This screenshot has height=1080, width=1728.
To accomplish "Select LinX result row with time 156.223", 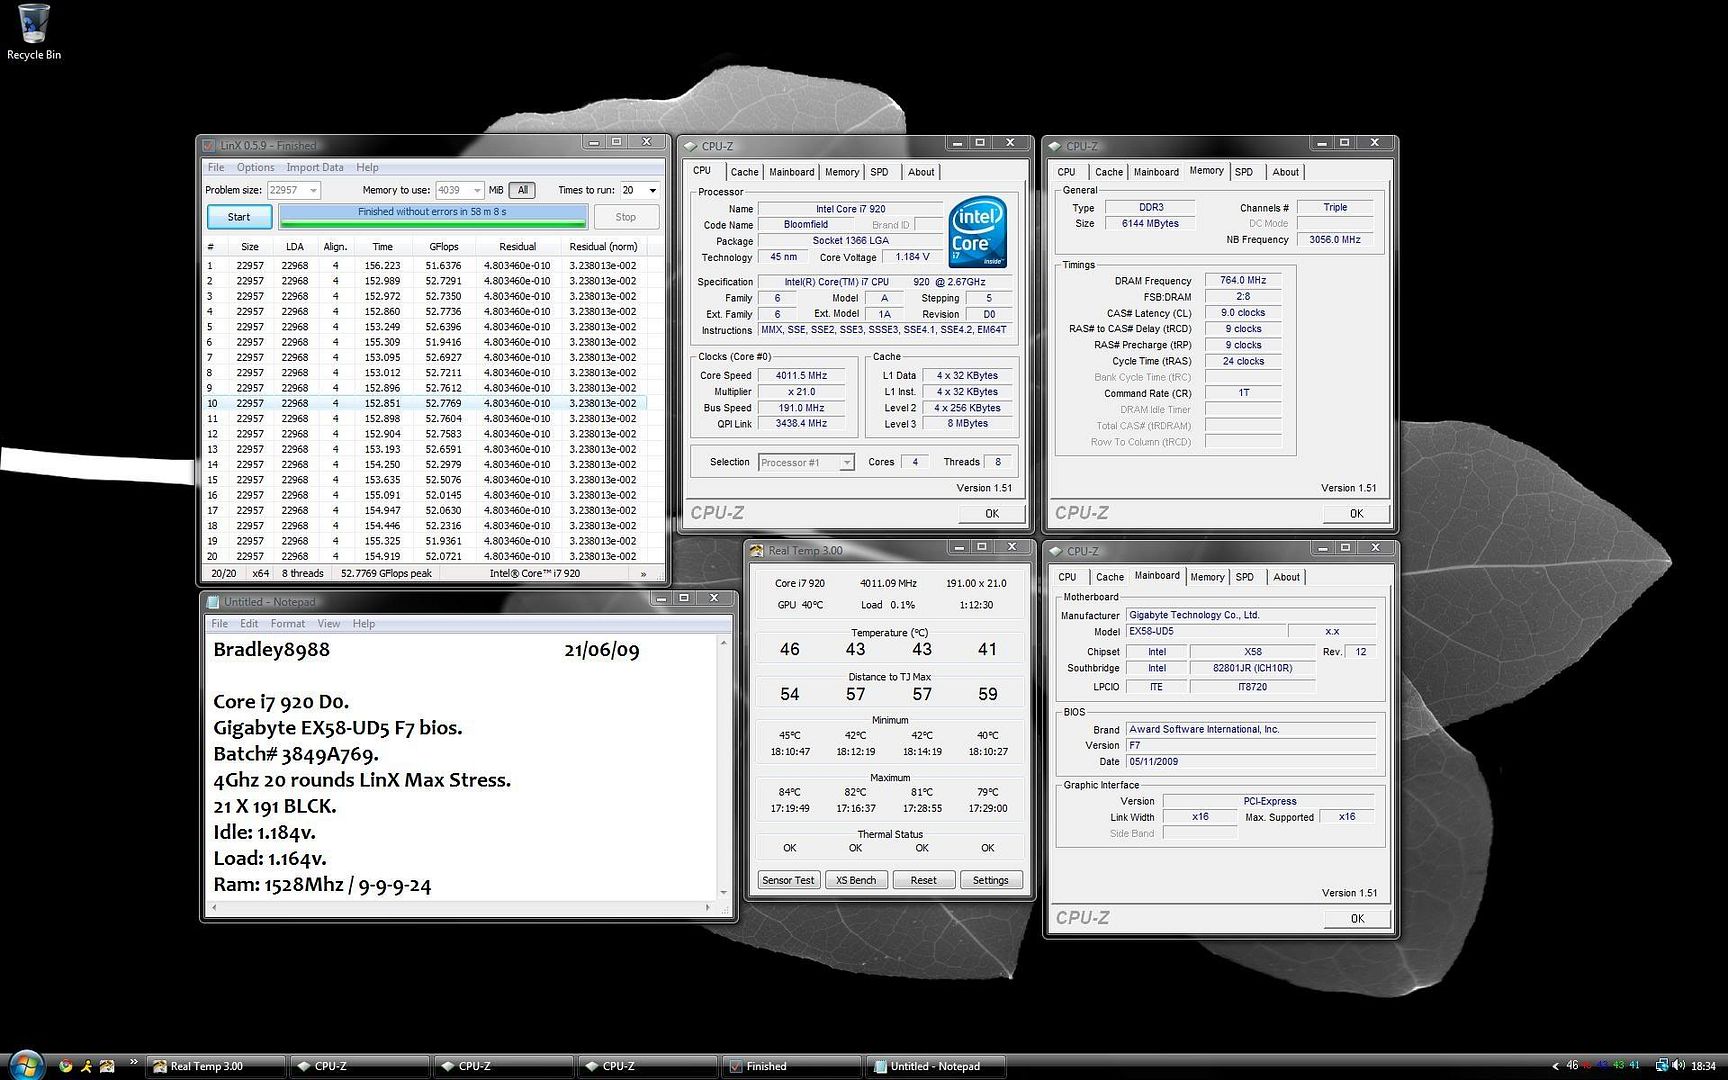I will [x=425, y=266].
